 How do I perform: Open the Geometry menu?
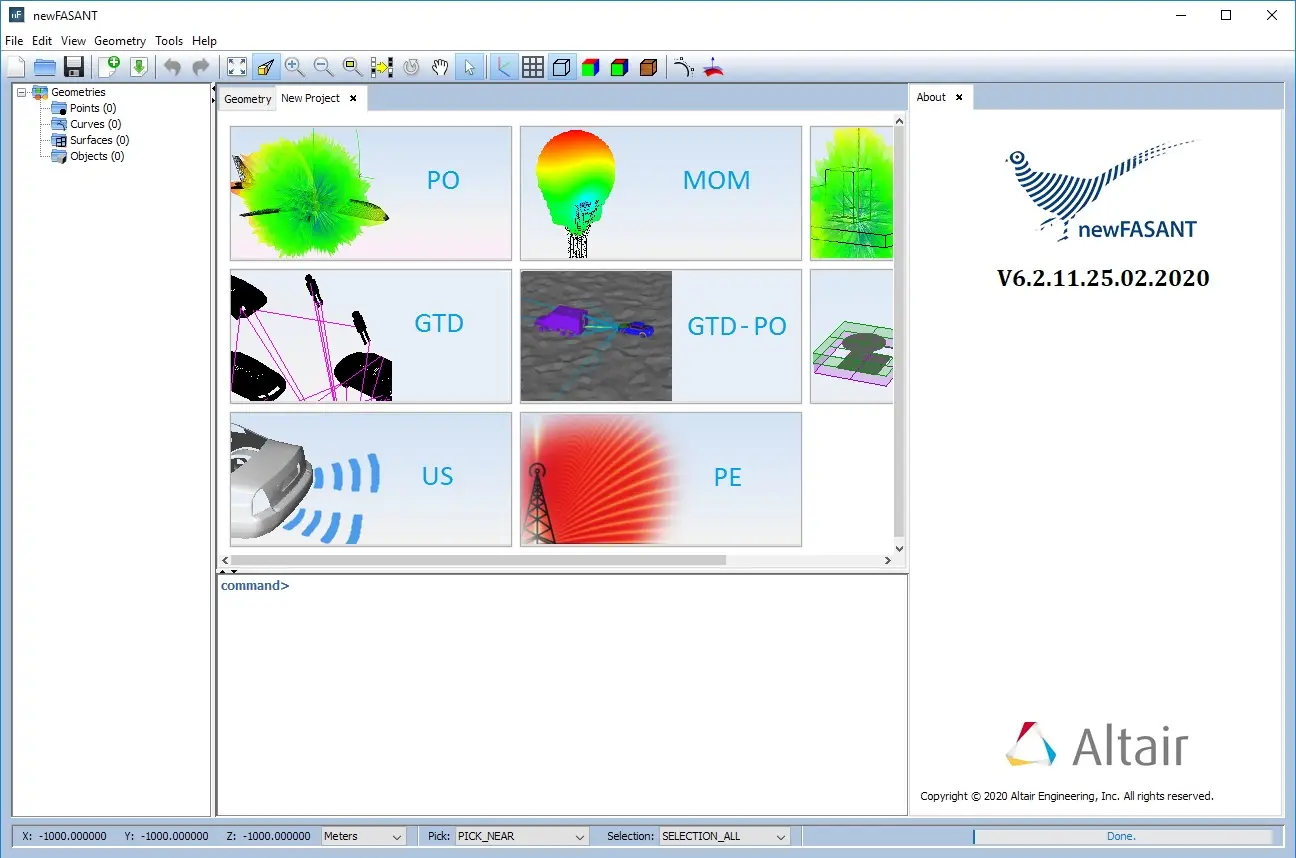click(120, 41)
